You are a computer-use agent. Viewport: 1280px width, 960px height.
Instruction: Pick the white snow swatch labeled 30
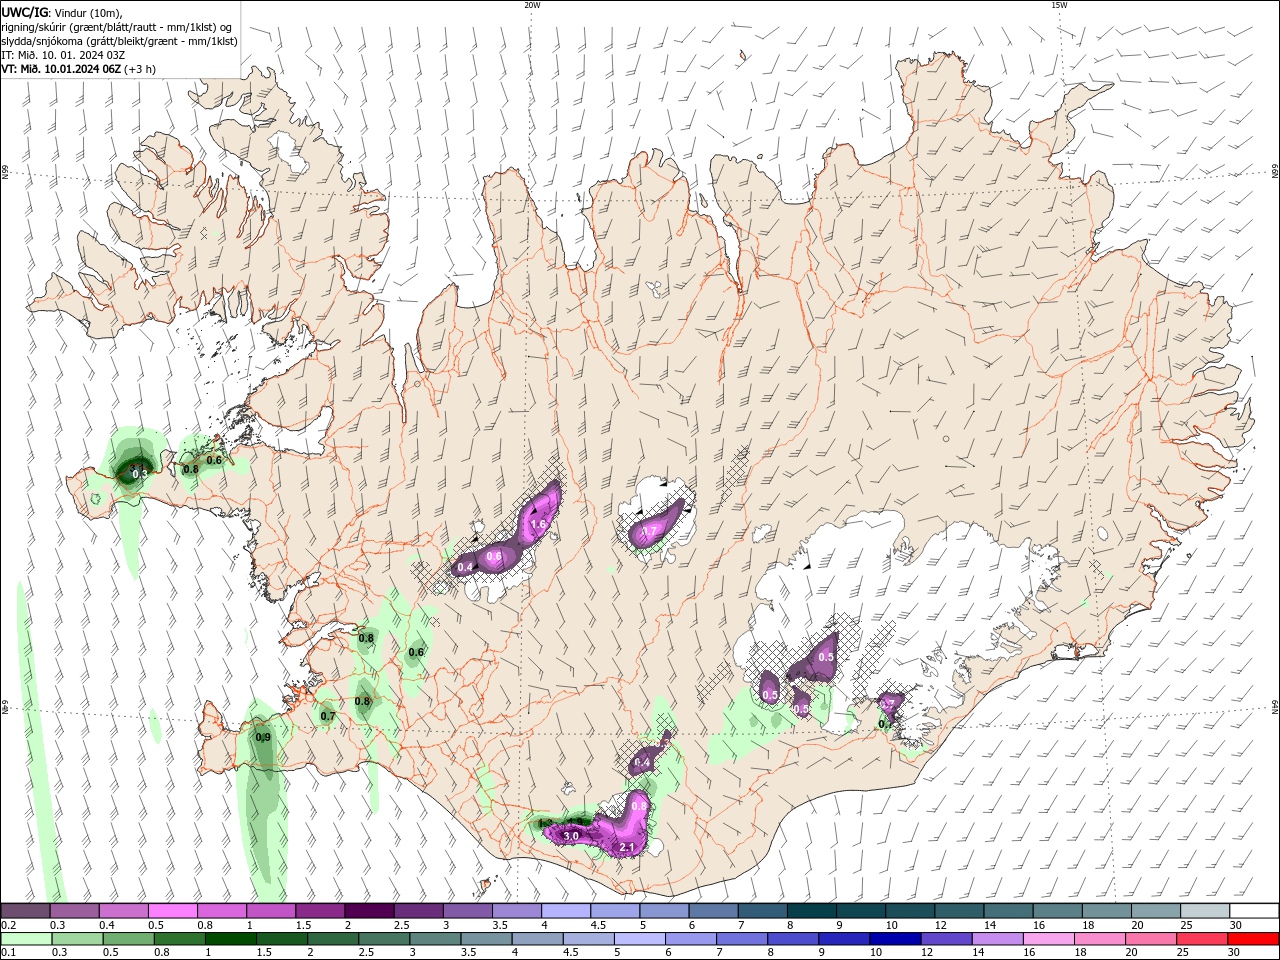(x=1253, y=911)
